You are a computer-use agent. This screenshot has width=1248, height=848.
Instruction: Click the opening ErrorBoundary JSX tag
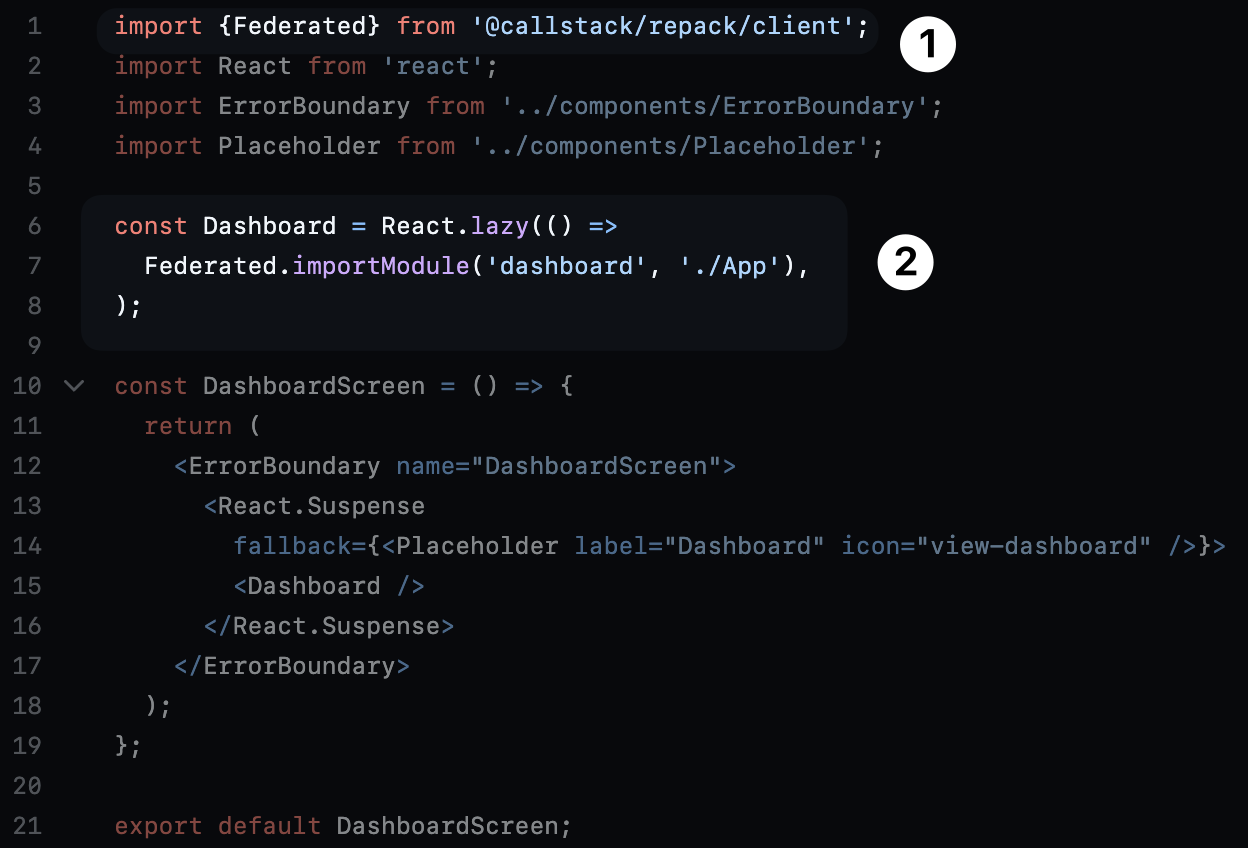point(455,466)
